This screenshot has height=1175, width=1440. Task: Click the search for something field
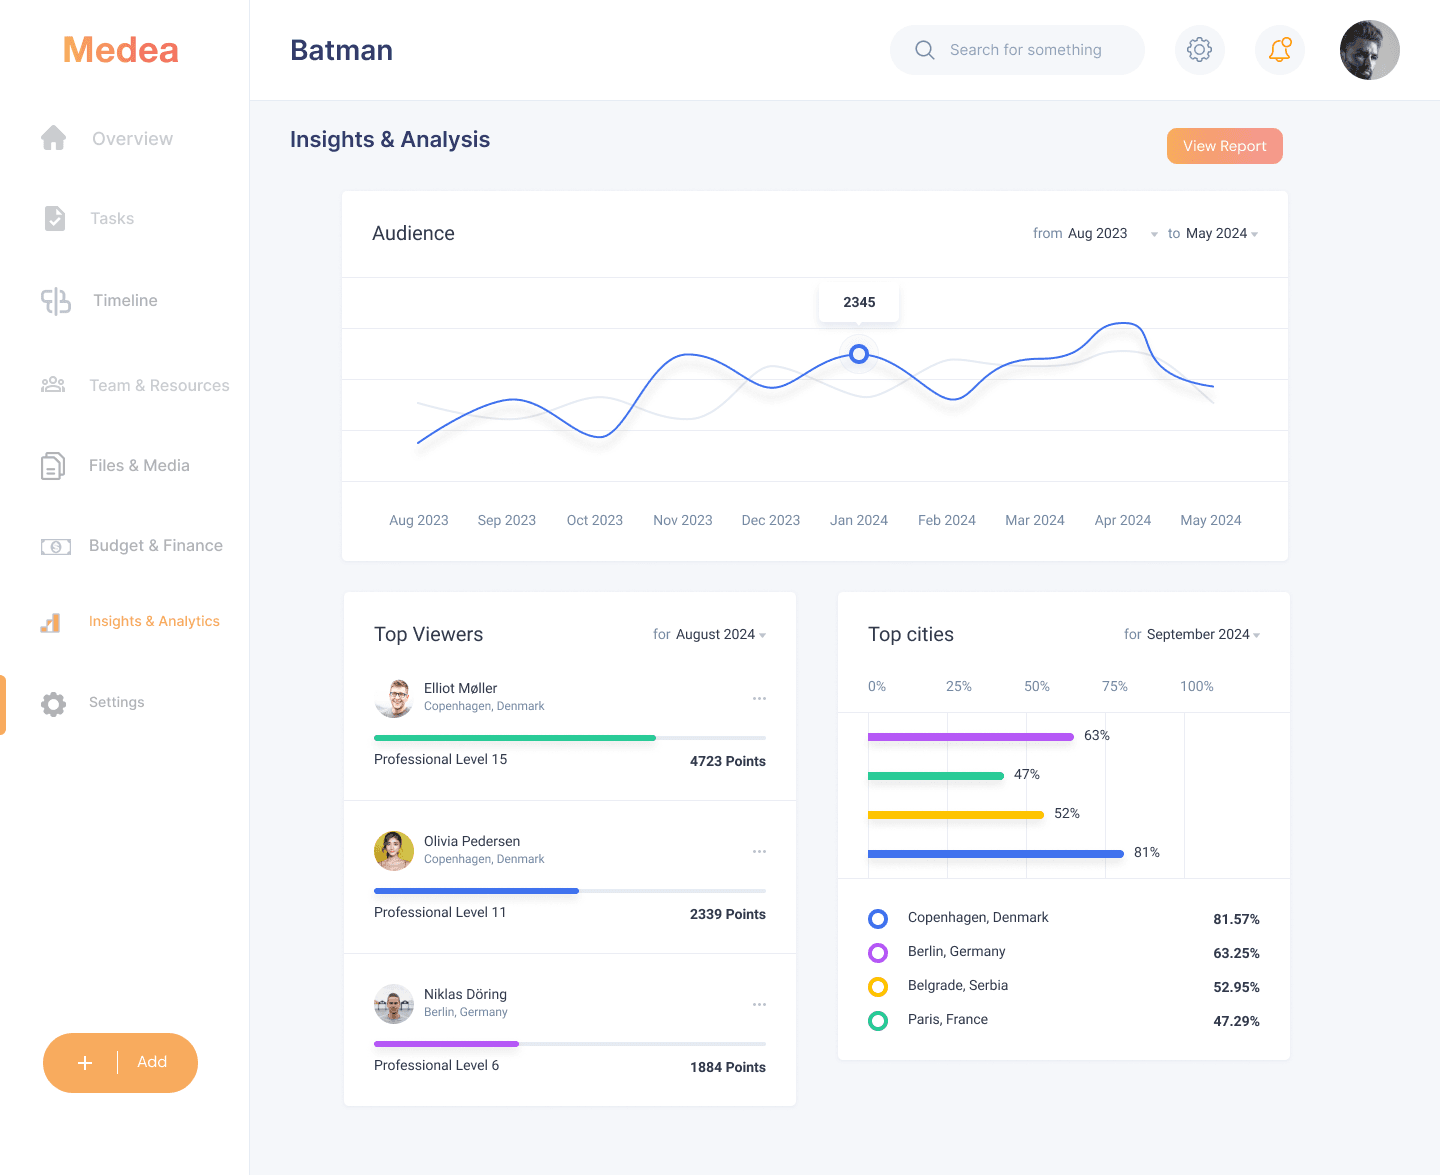[1025, 50]
